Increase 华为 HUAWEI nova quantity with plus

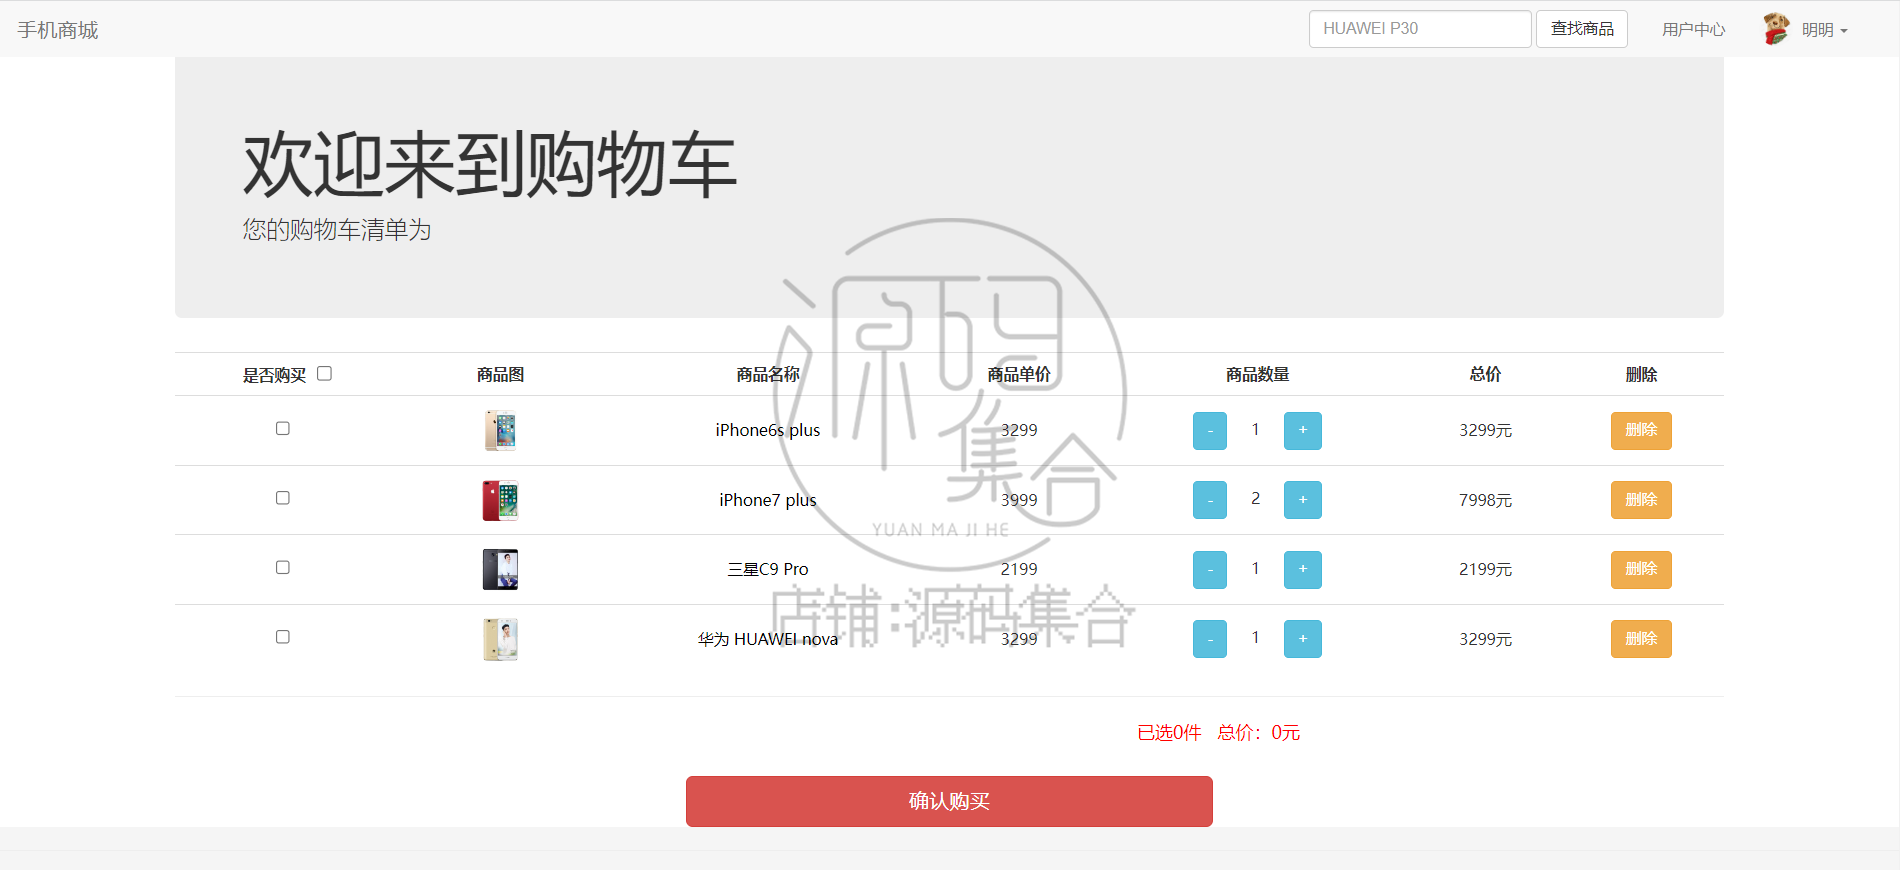point(1303,639)
